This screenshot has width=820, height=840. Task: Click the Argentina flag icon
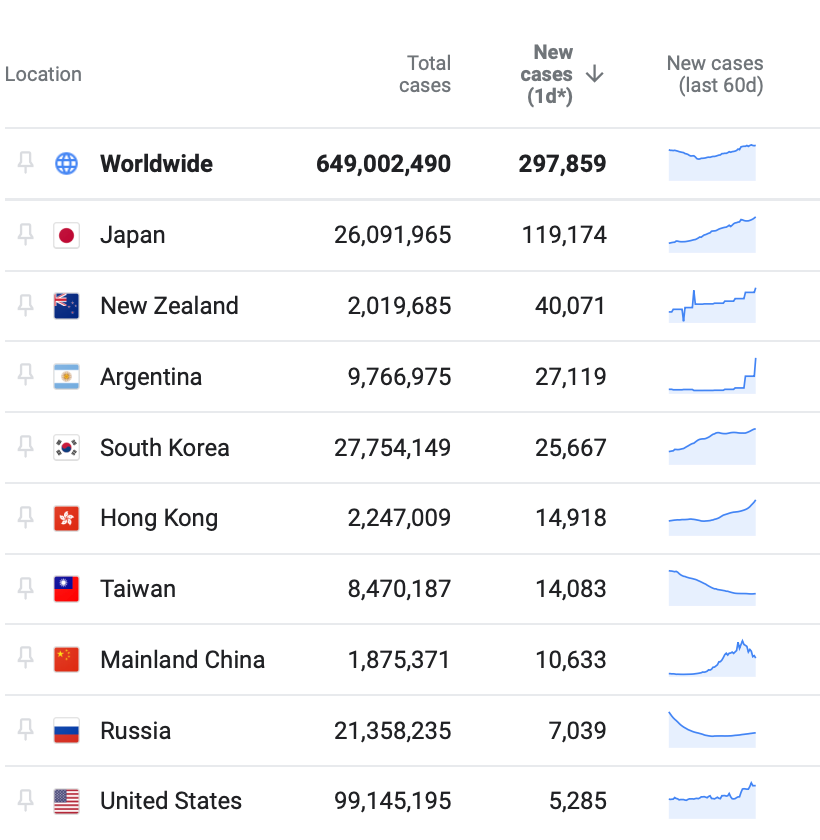coord(66,377)
